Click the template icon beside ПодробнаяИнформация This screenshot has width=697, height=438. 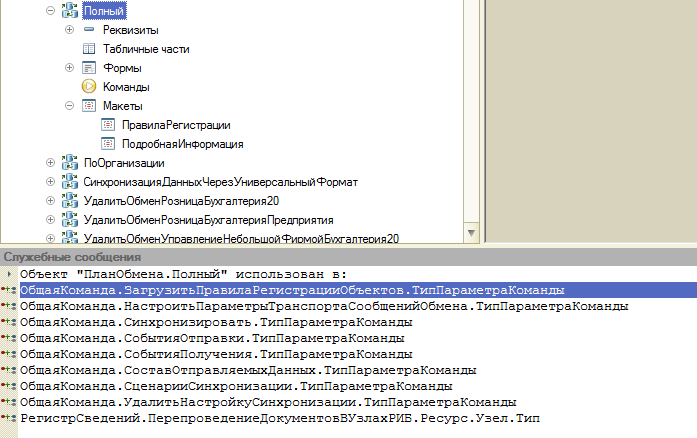pyautogui.click(x=108, y=144)
